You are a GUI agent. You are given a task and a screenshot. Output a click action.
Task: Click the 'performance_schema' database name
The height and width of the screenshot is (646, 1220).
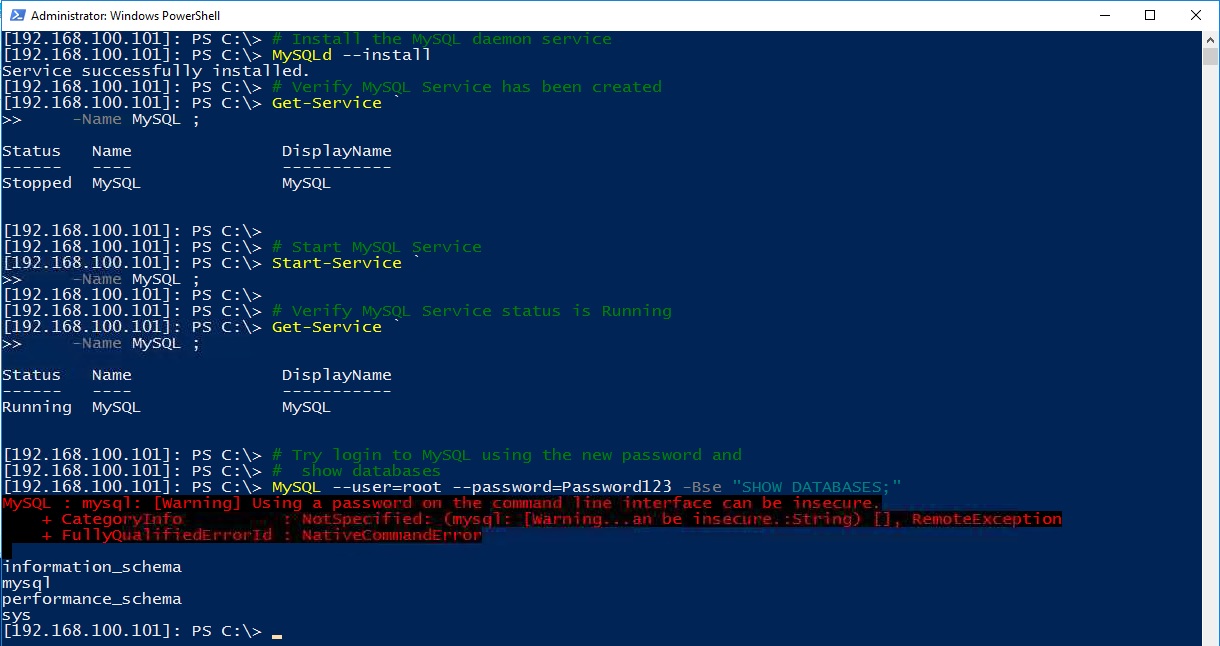[x=92, y=599]
